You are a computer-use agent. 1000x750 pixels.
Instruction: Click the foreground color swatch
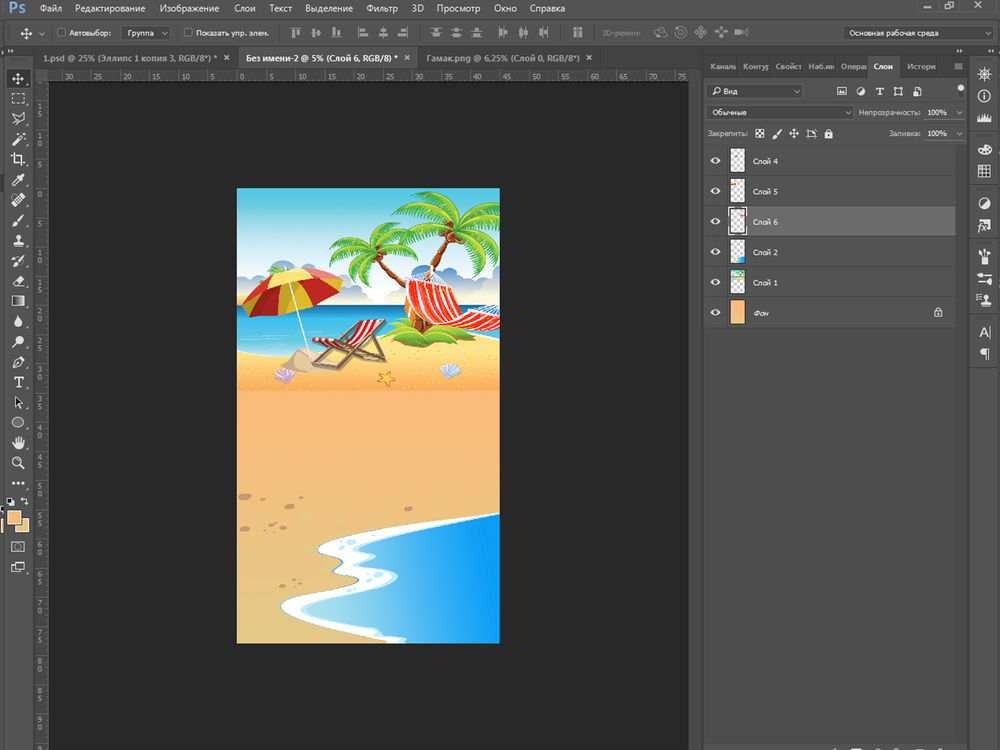(14, 518)
